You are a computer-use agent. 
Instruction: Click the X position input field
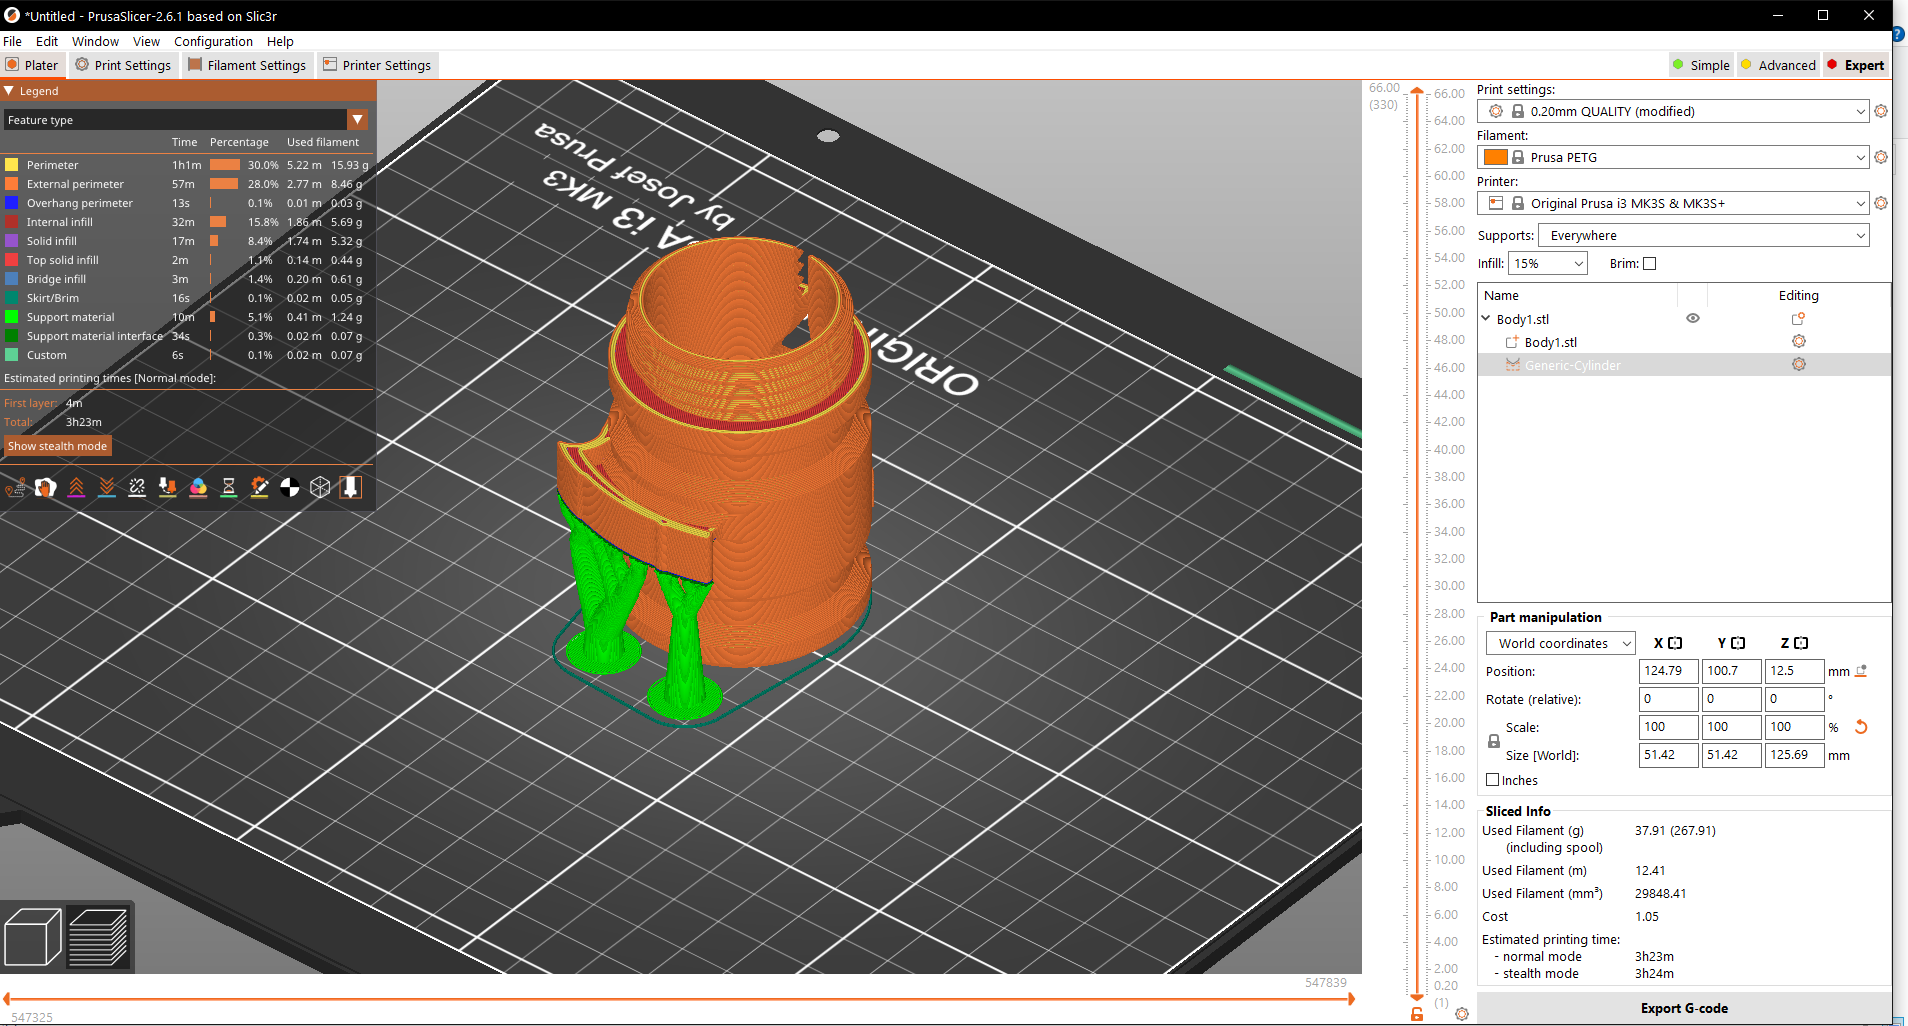tap(1666, 671)
